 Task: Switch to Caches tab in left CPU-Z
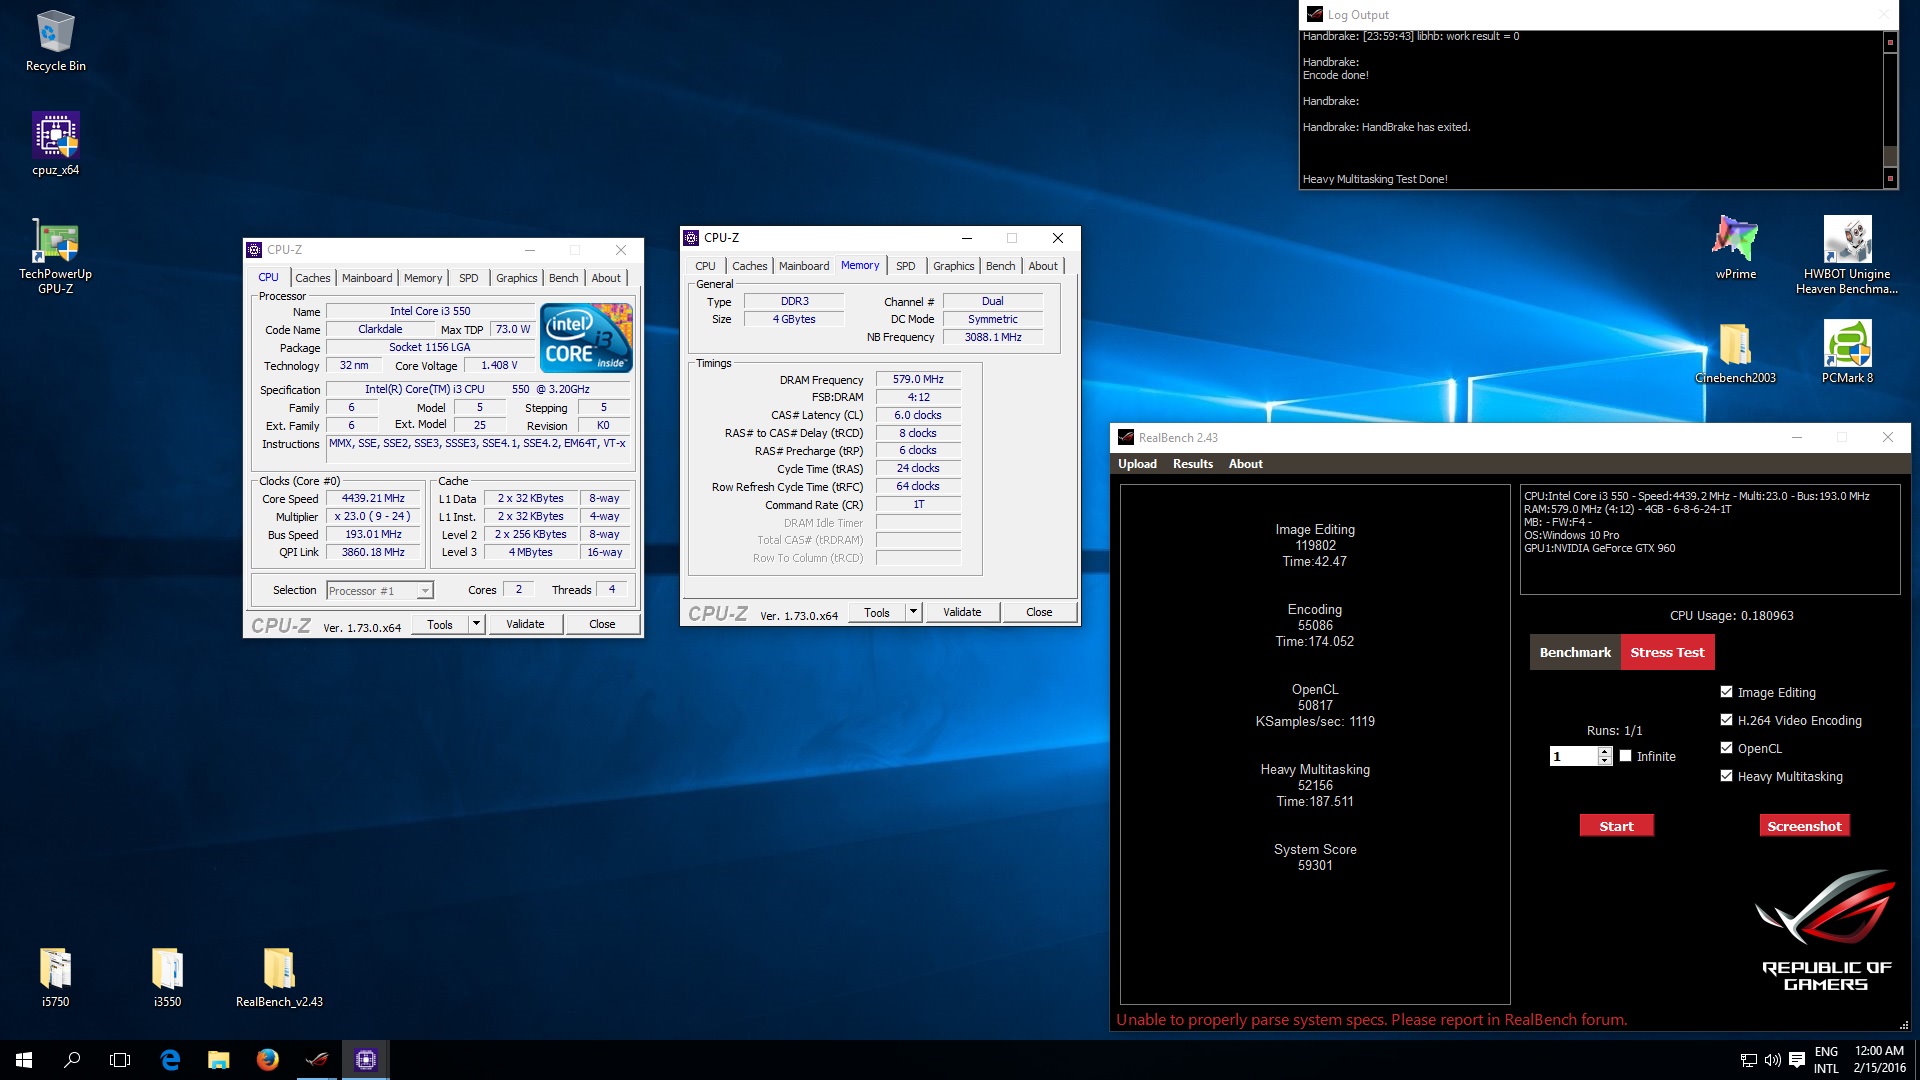pos(313,278)
